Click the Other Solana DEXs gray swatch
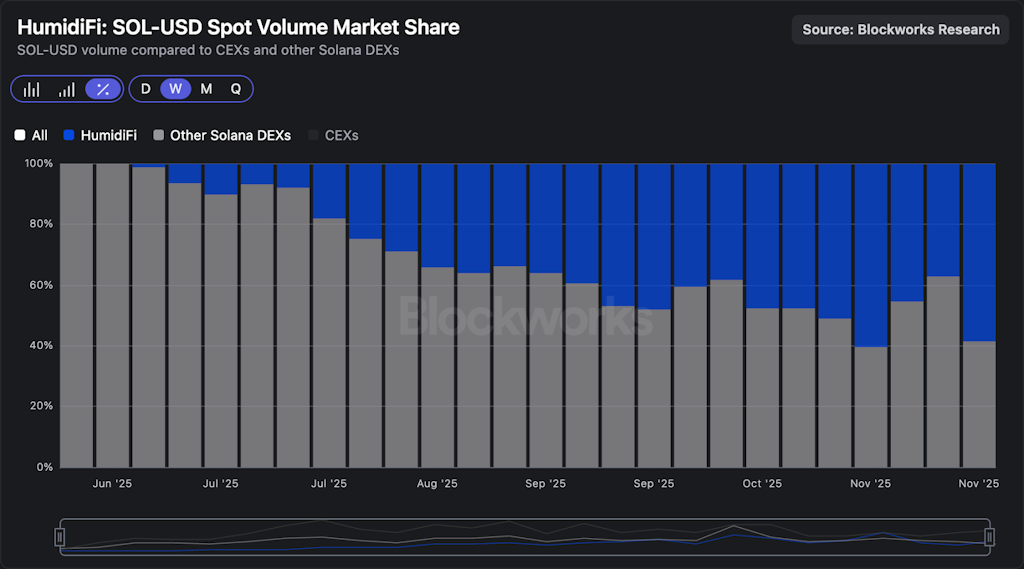 point(159,135)
